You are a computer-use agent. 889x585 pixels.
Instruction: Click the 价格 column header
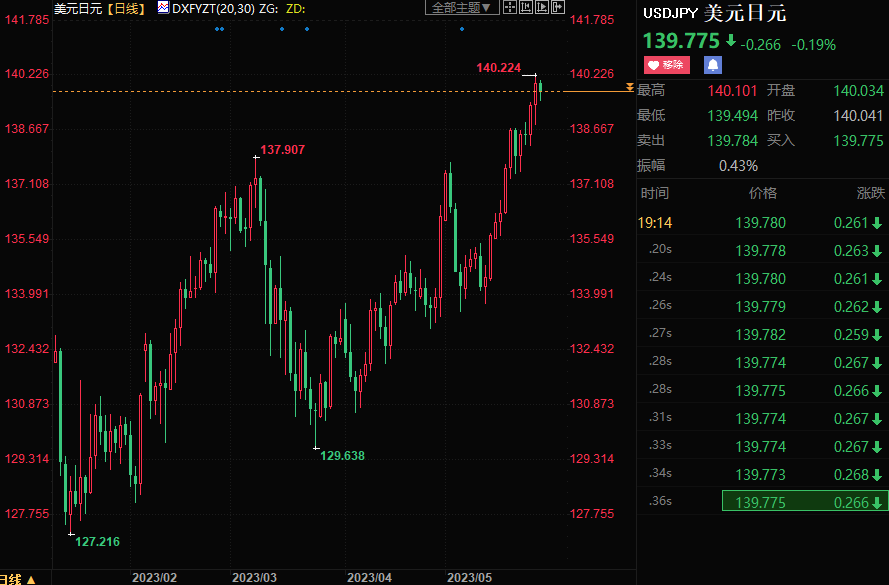coord(763,193)
